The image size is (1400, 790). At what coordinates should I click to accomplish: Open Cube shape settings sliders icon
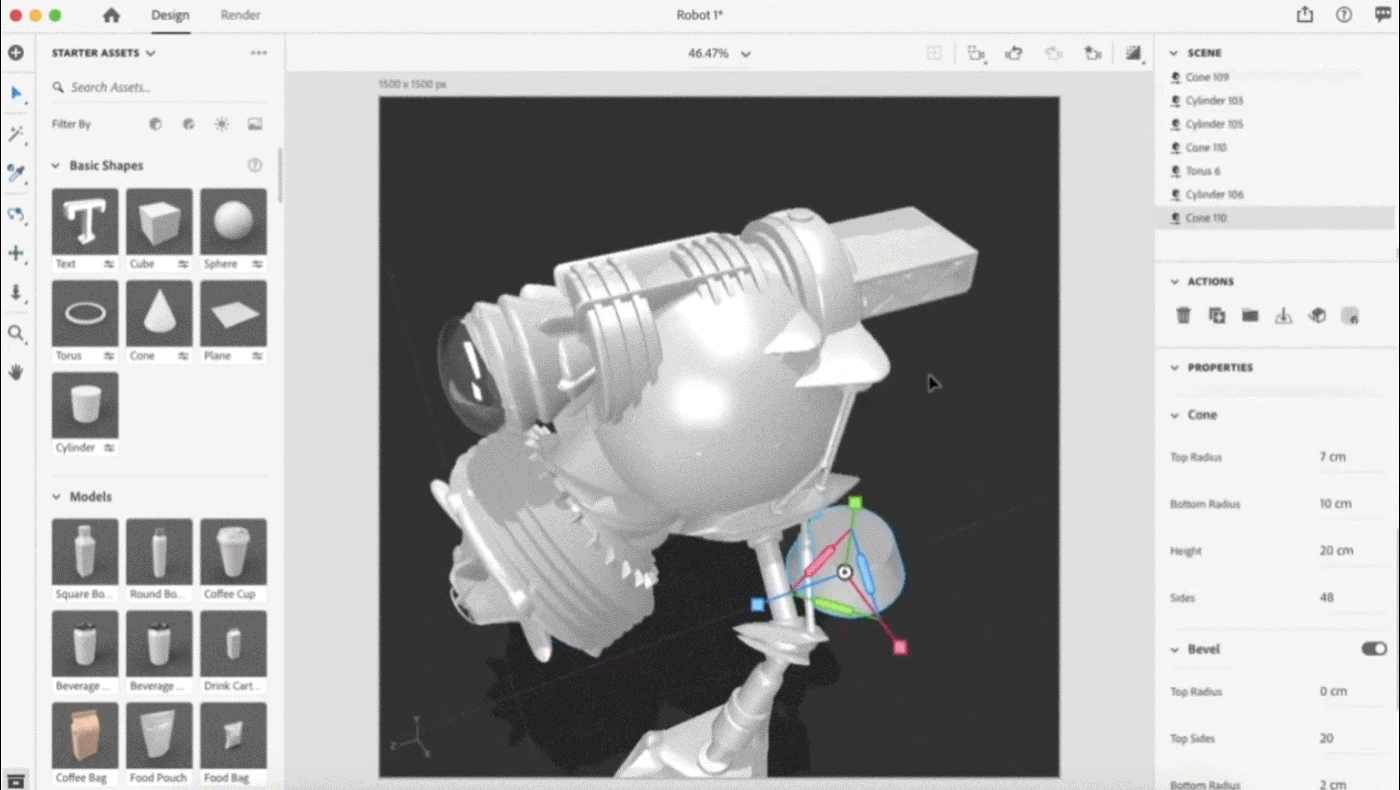[183, 264]
